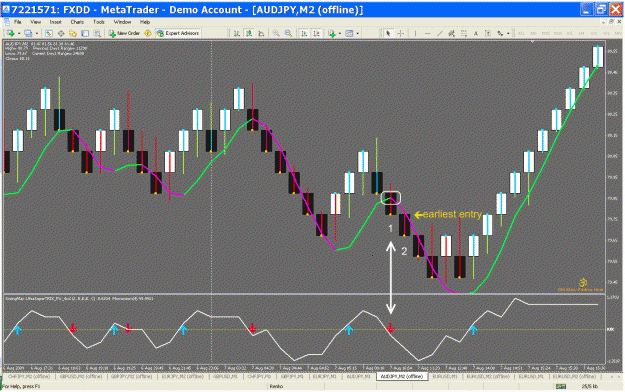The width and height of the screenshot is (625, 392).
Task: Toggle chart Auto Scroll
Action: click(x=304, y=33)
